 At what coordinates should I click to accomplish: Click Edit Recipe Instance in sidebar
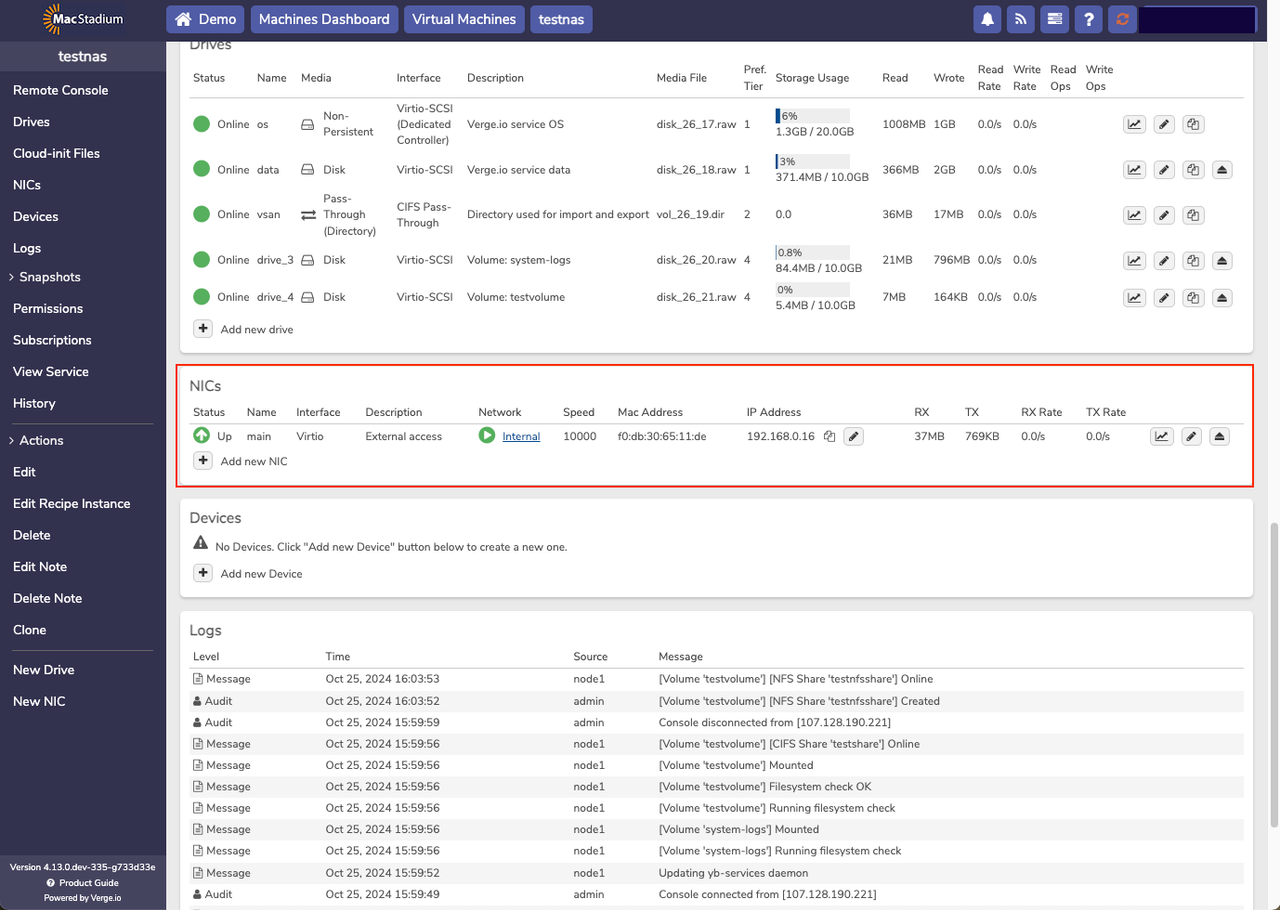click(x=72, y=504)
